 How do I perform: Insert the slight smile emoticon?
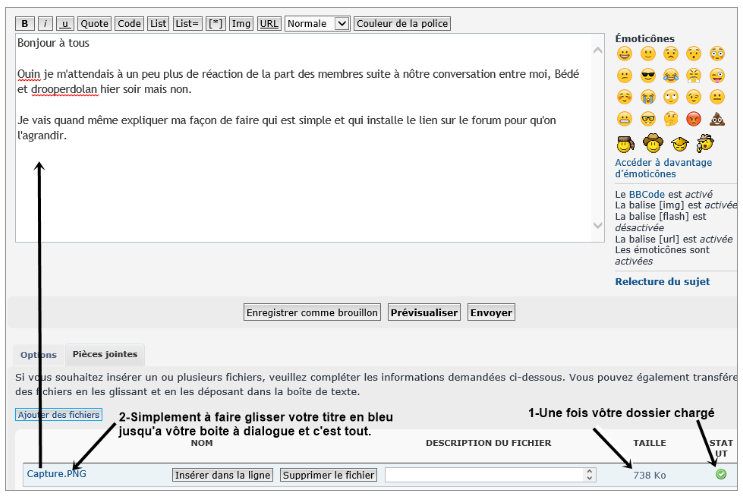coord(647,54)
